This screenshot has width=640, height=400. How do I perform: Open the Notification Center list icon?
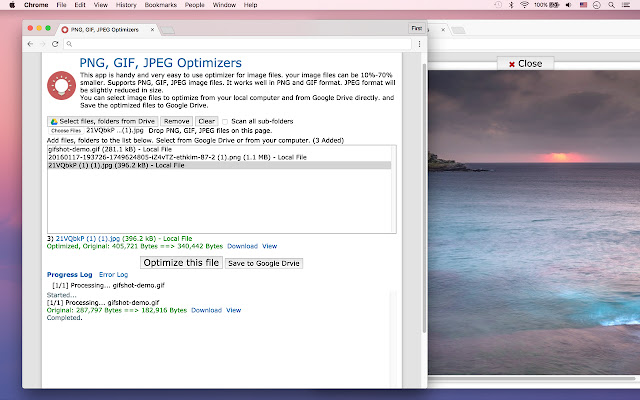coord(626,5)
